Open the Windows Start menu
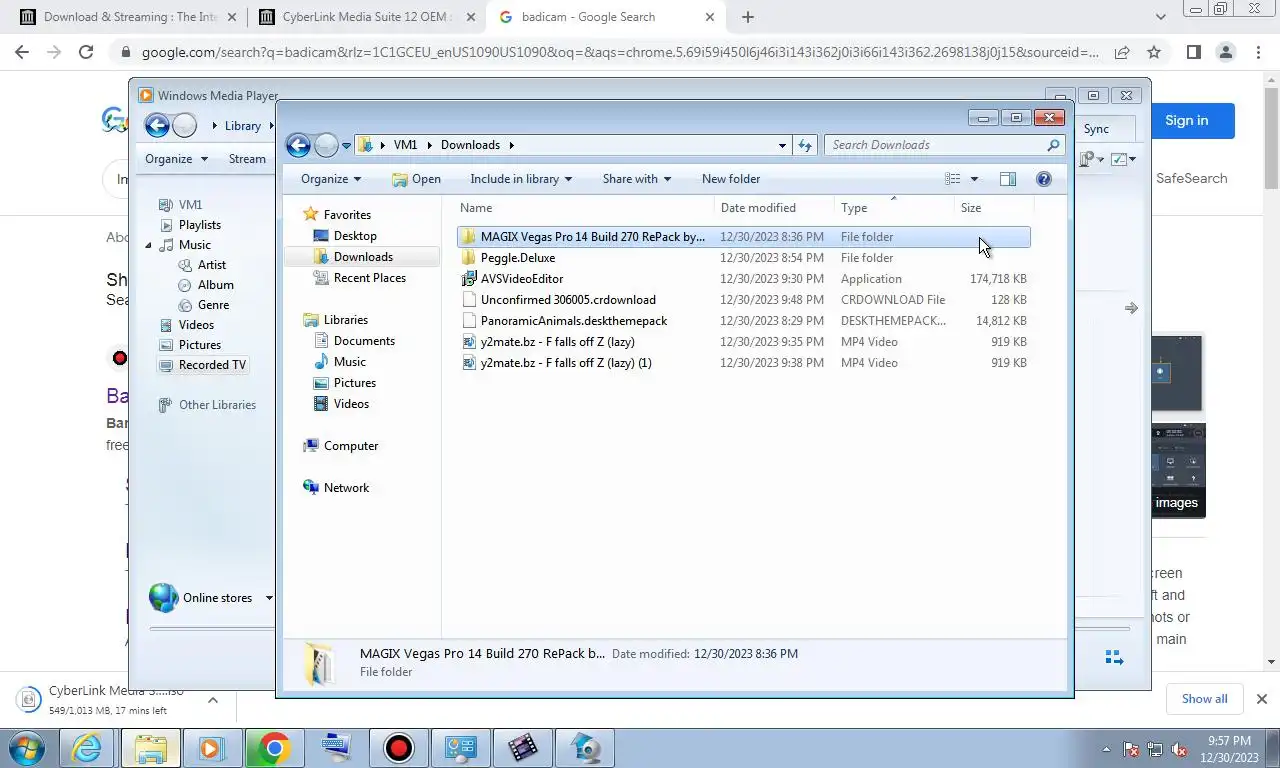 point(27,748)
